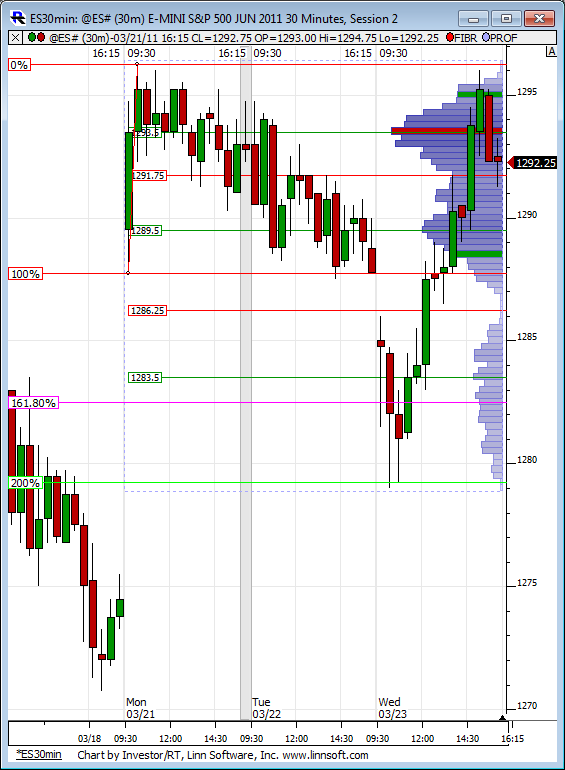This screenshot has width=565, height=770.
Task: Select the green 200% Fibonacci label
Action: tap(25, 483)
